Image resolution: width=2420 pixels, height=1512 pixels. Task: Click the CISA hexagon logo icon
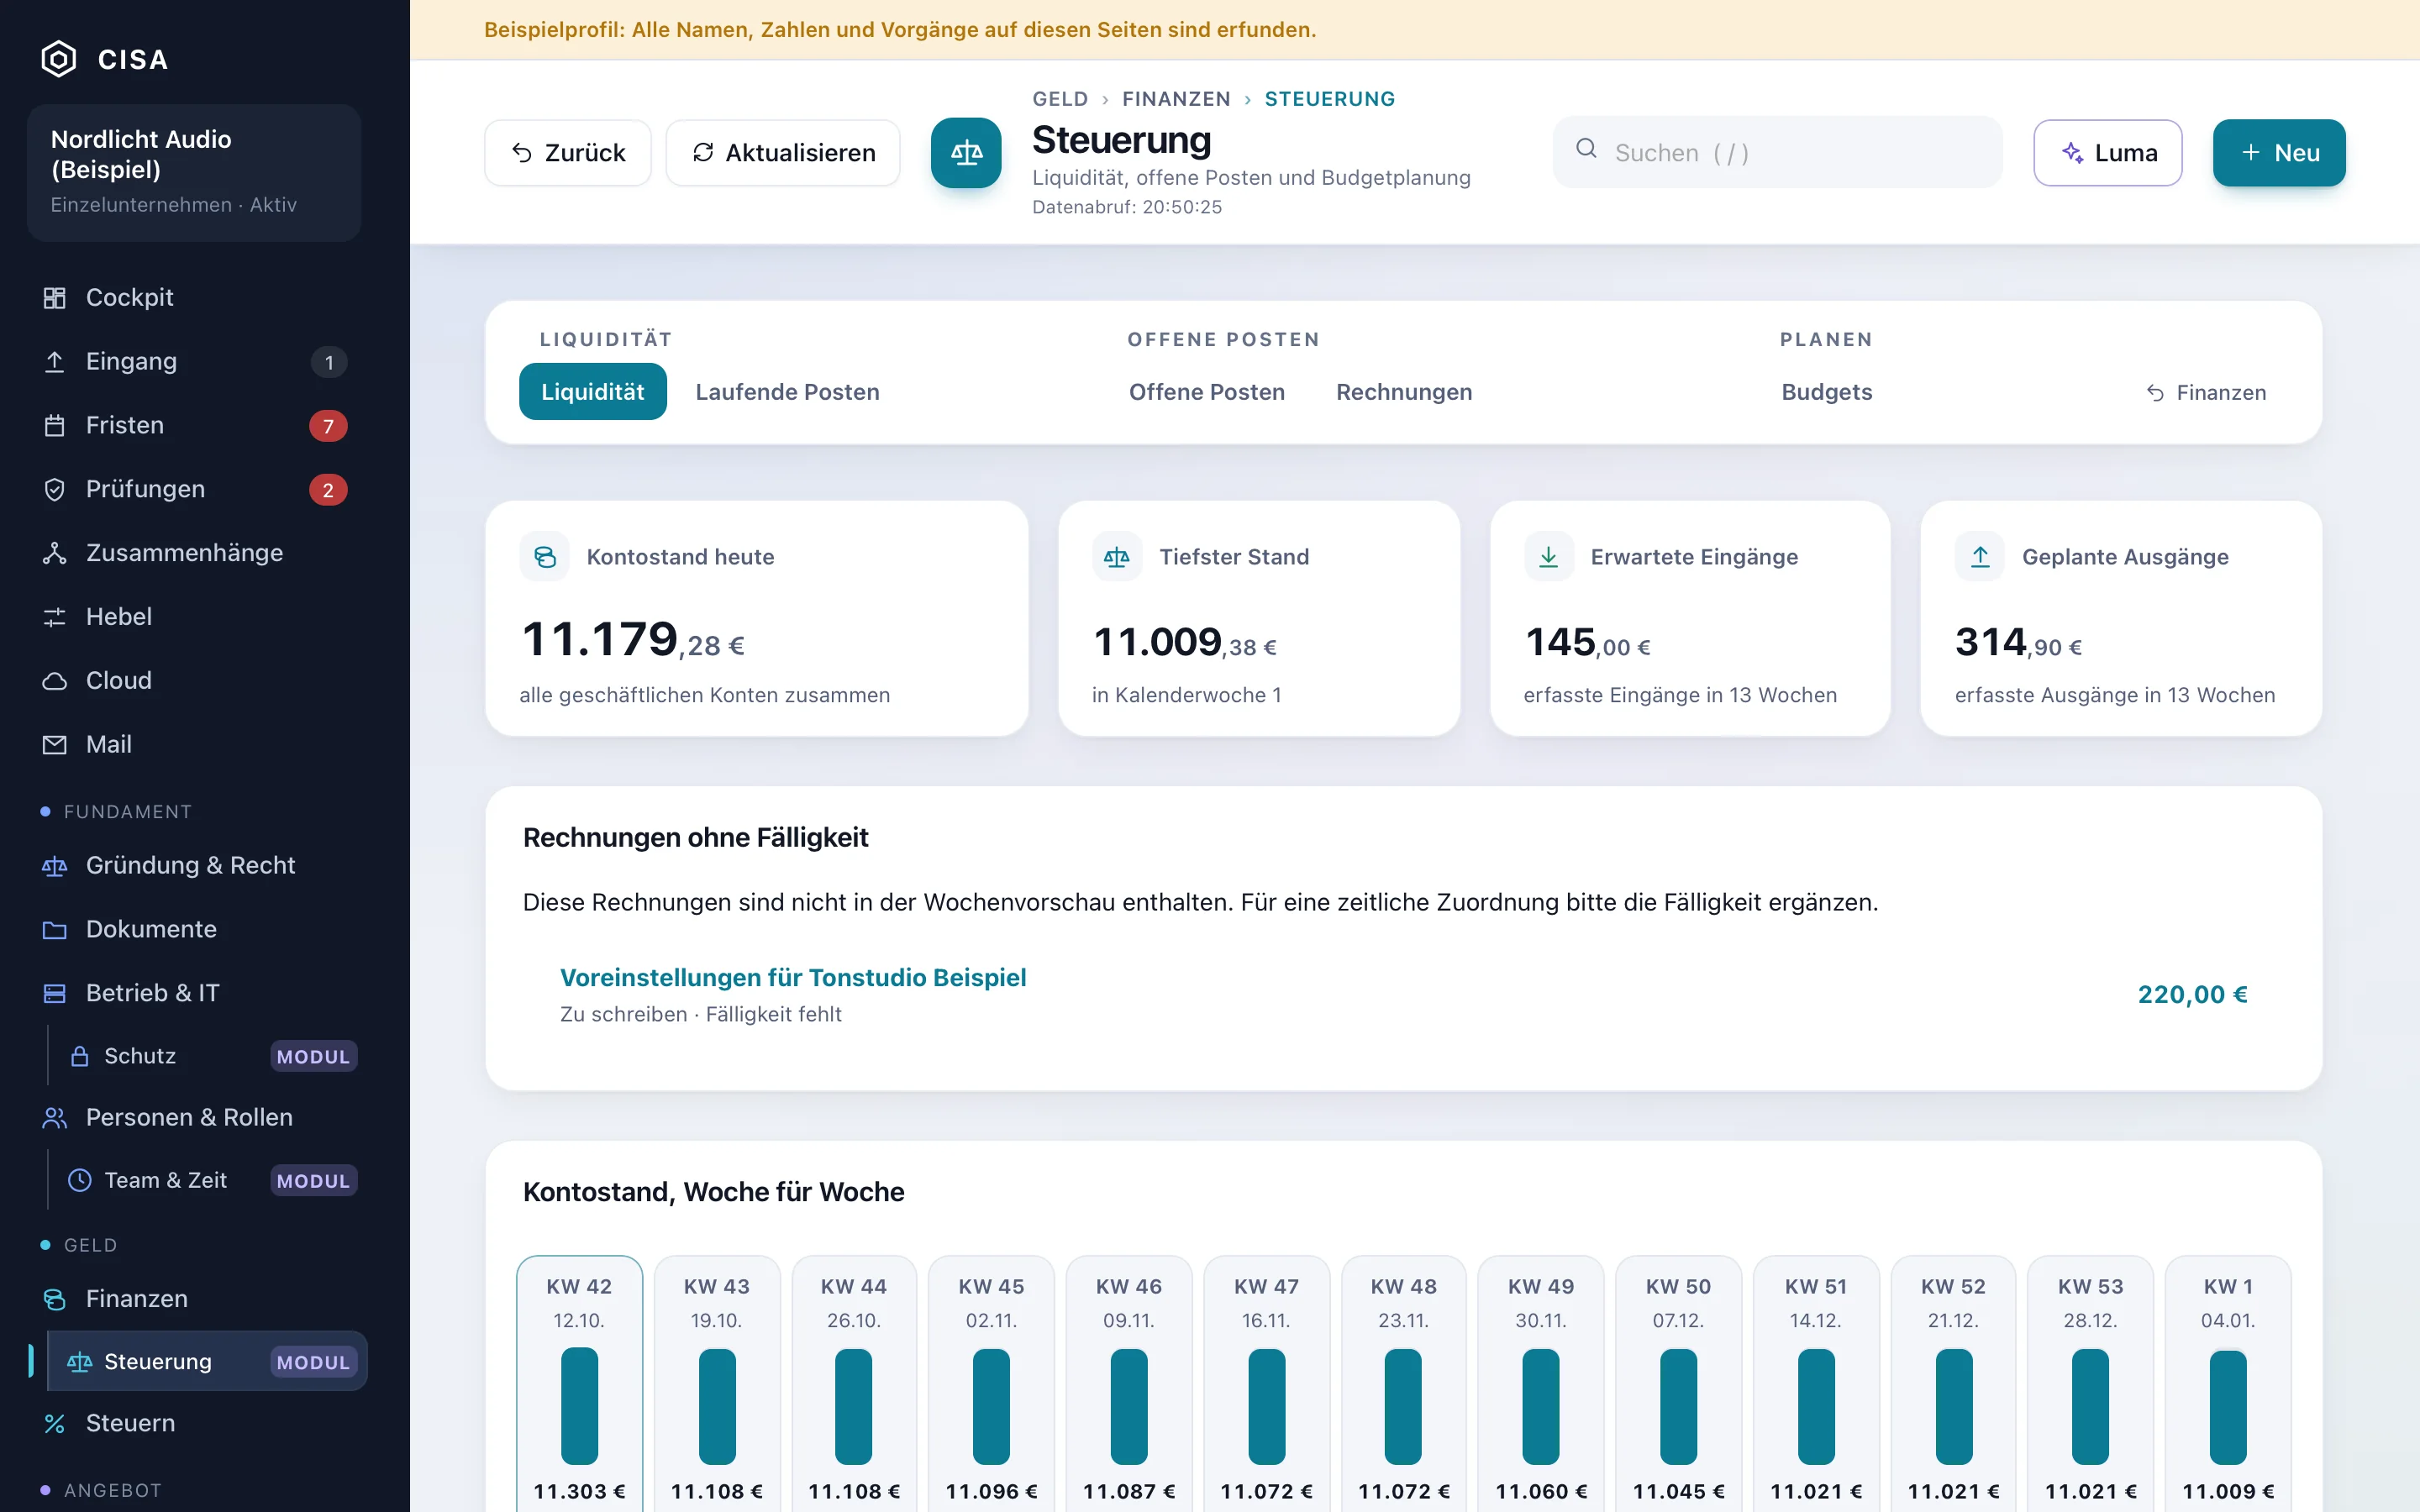click(x=58, y=59)
